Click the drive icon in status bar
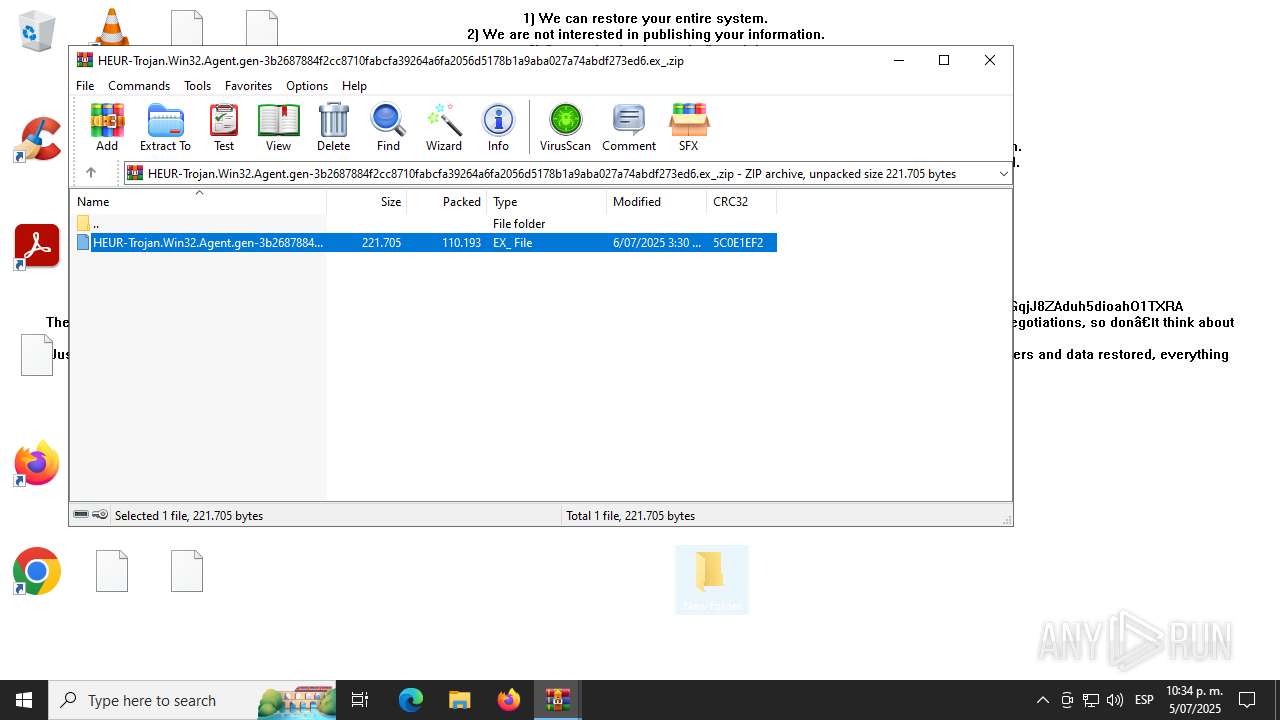Screen dimensions: 1280x720 pos(81,515)
